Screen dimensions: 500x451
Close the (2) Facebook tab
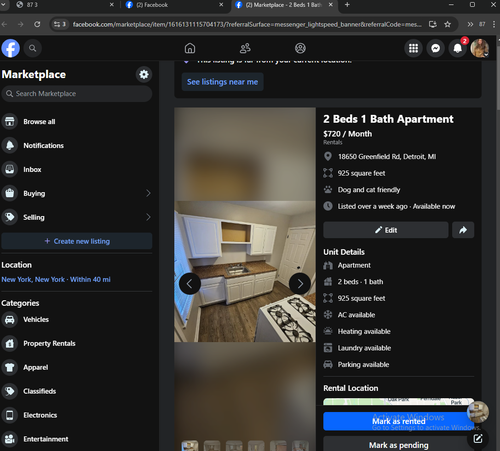click(x=221, y=5)
